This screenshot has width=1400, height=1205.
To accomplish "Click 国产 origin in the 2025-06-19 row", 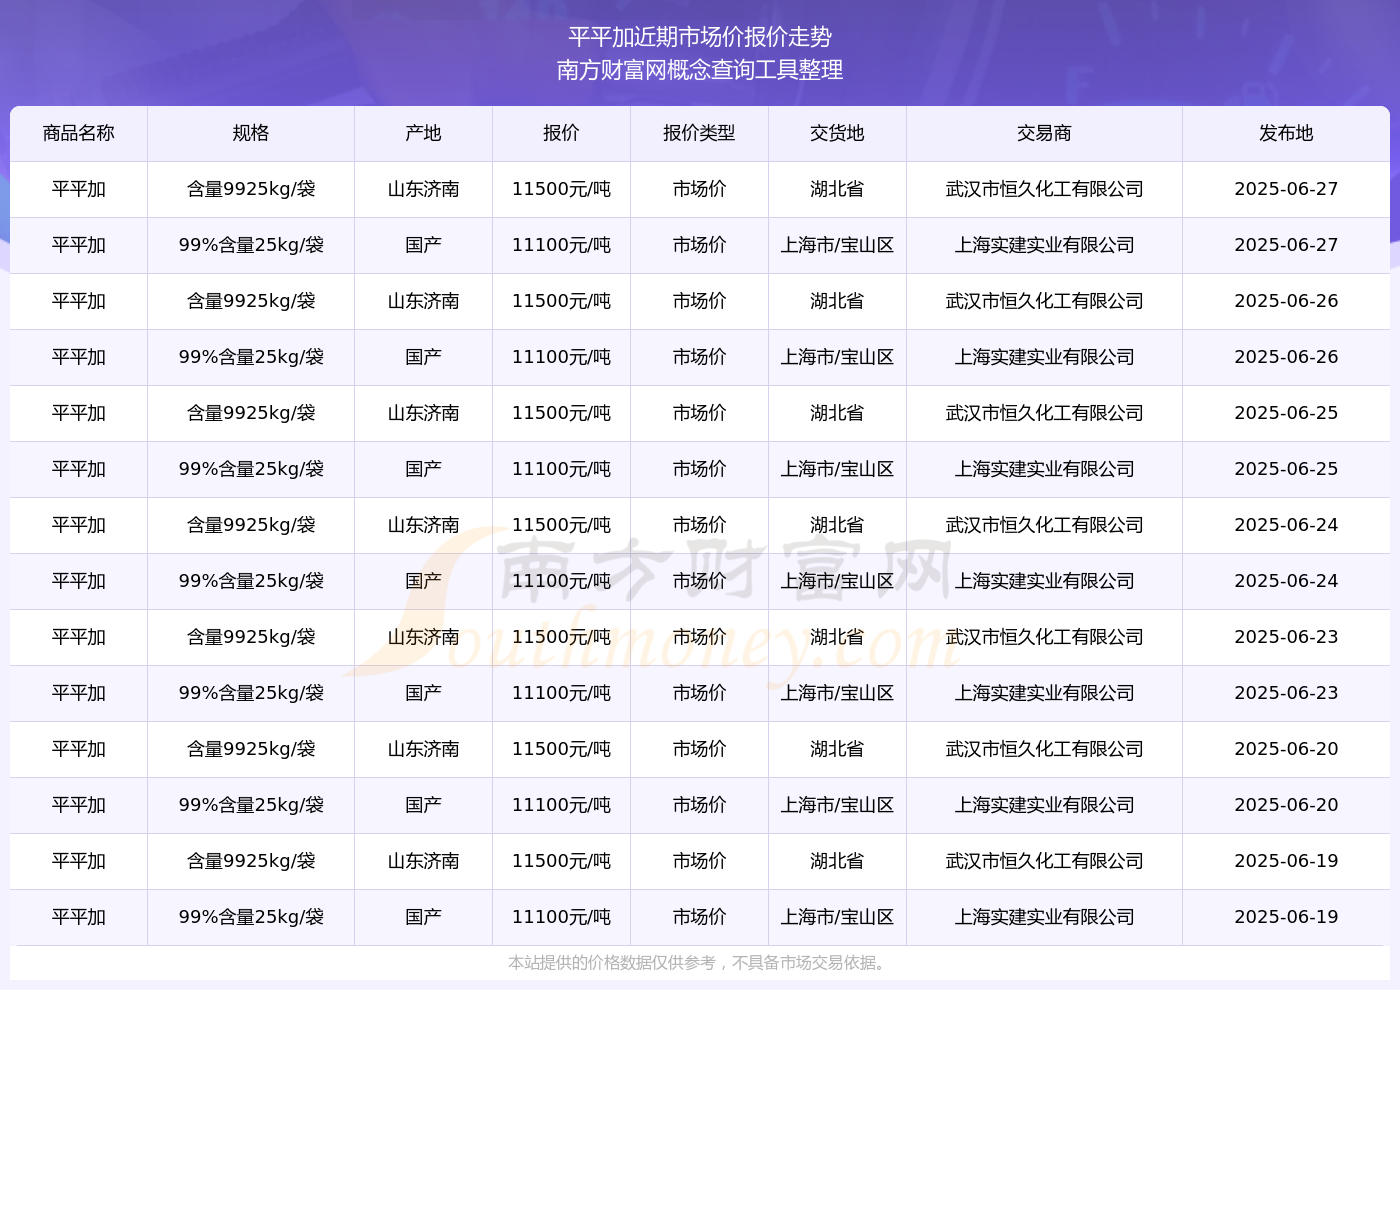I will click(424, 917).
